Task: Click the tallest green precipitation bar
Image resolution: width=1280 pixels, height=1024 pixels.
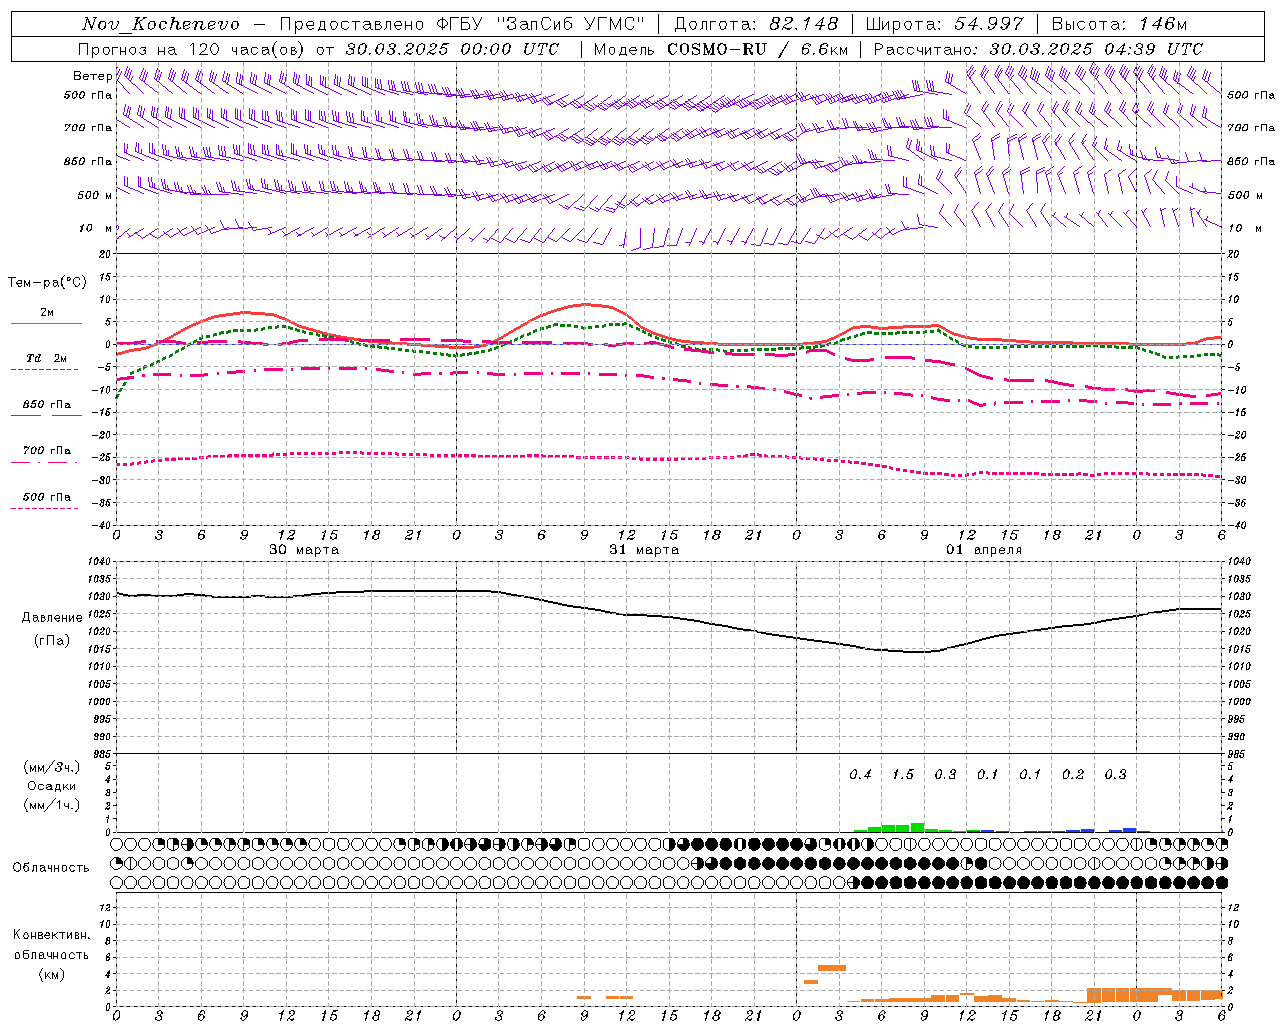Action: (x=917, y=827)
